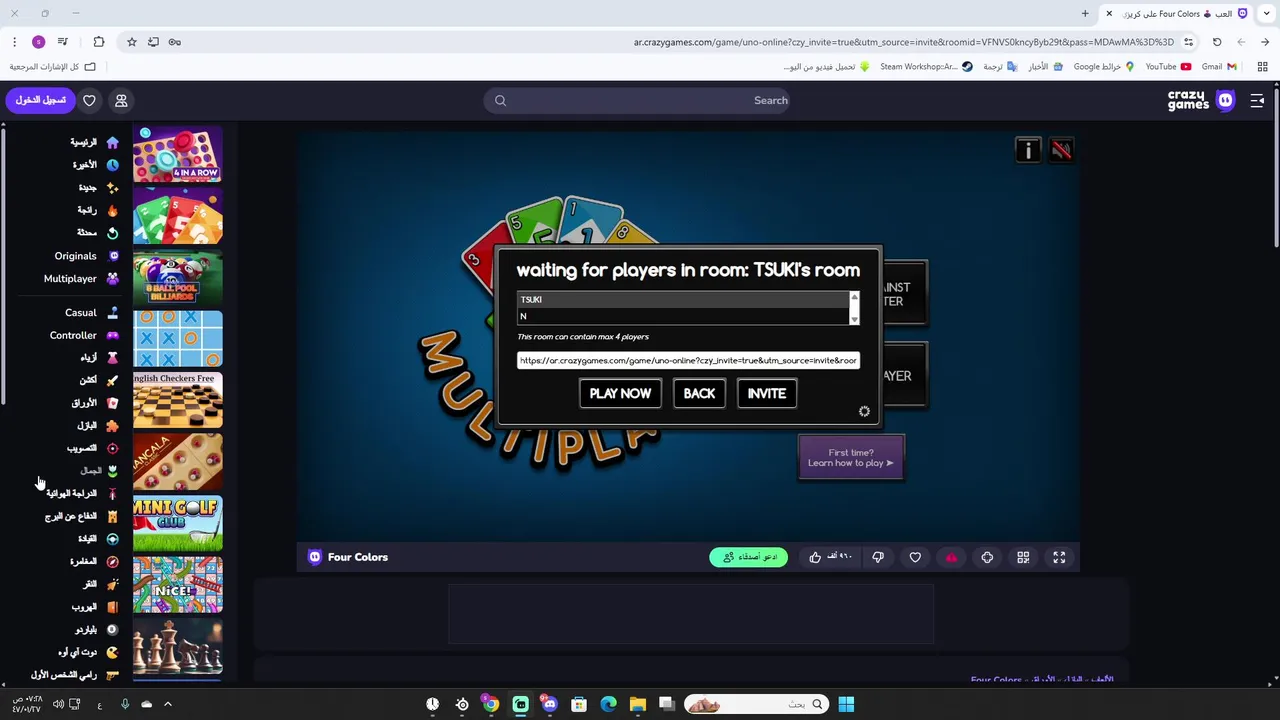Viewport: 1280px width, 720px height.
Task: Bookmark this page with star icon
Action: click(131, 42)
